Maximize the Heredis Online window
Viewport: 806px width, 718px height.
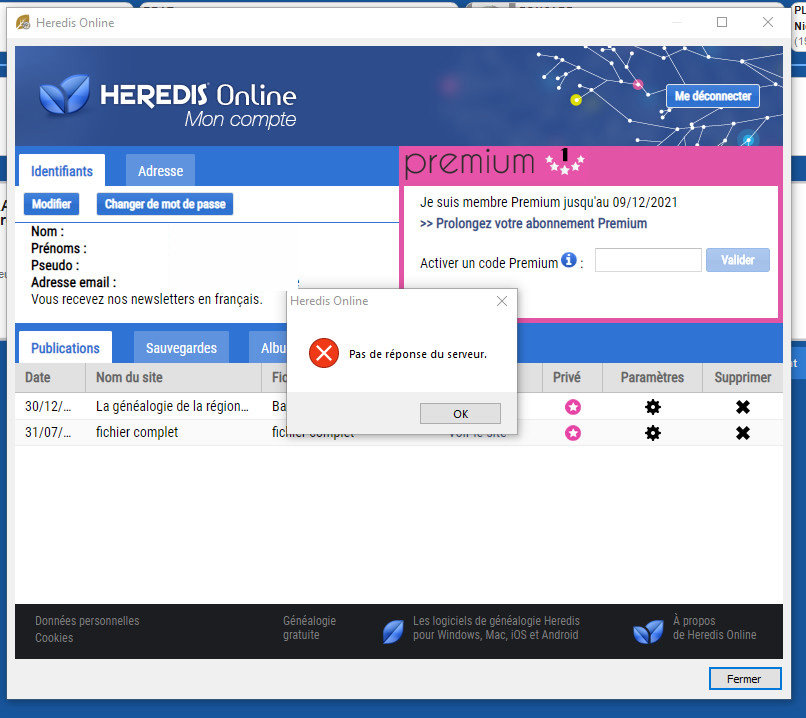722,22
